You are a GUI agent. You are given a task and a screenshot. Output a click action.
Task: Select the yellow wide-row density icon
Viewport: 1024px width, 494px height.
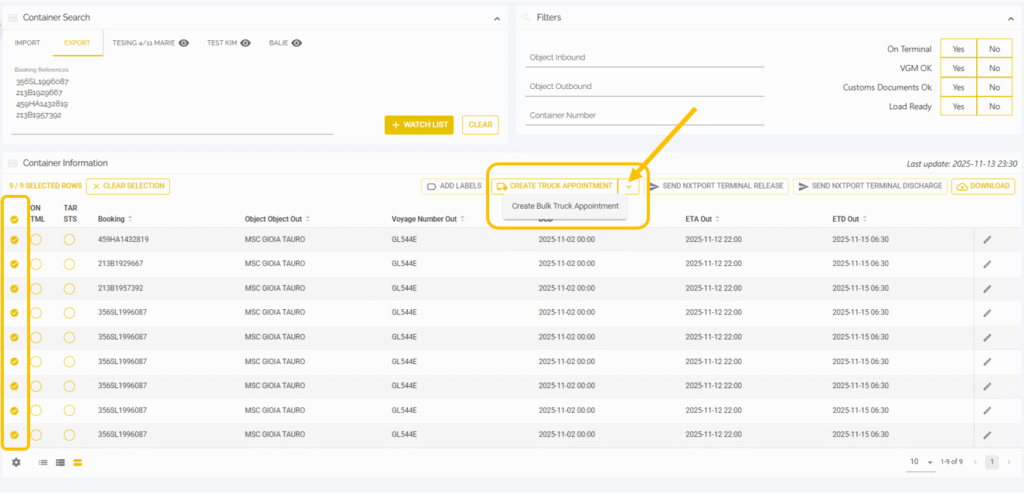tap(78, 462)
